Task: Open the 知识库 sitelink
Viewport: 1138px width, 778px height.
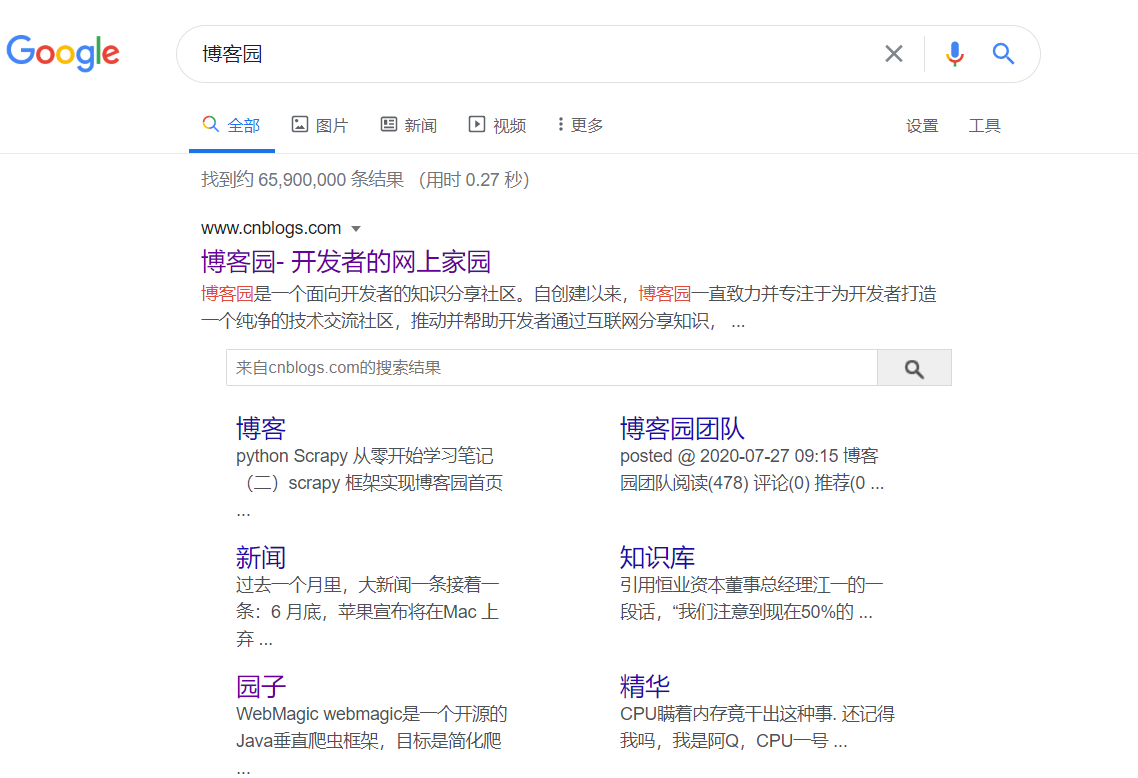Action: 657,557
